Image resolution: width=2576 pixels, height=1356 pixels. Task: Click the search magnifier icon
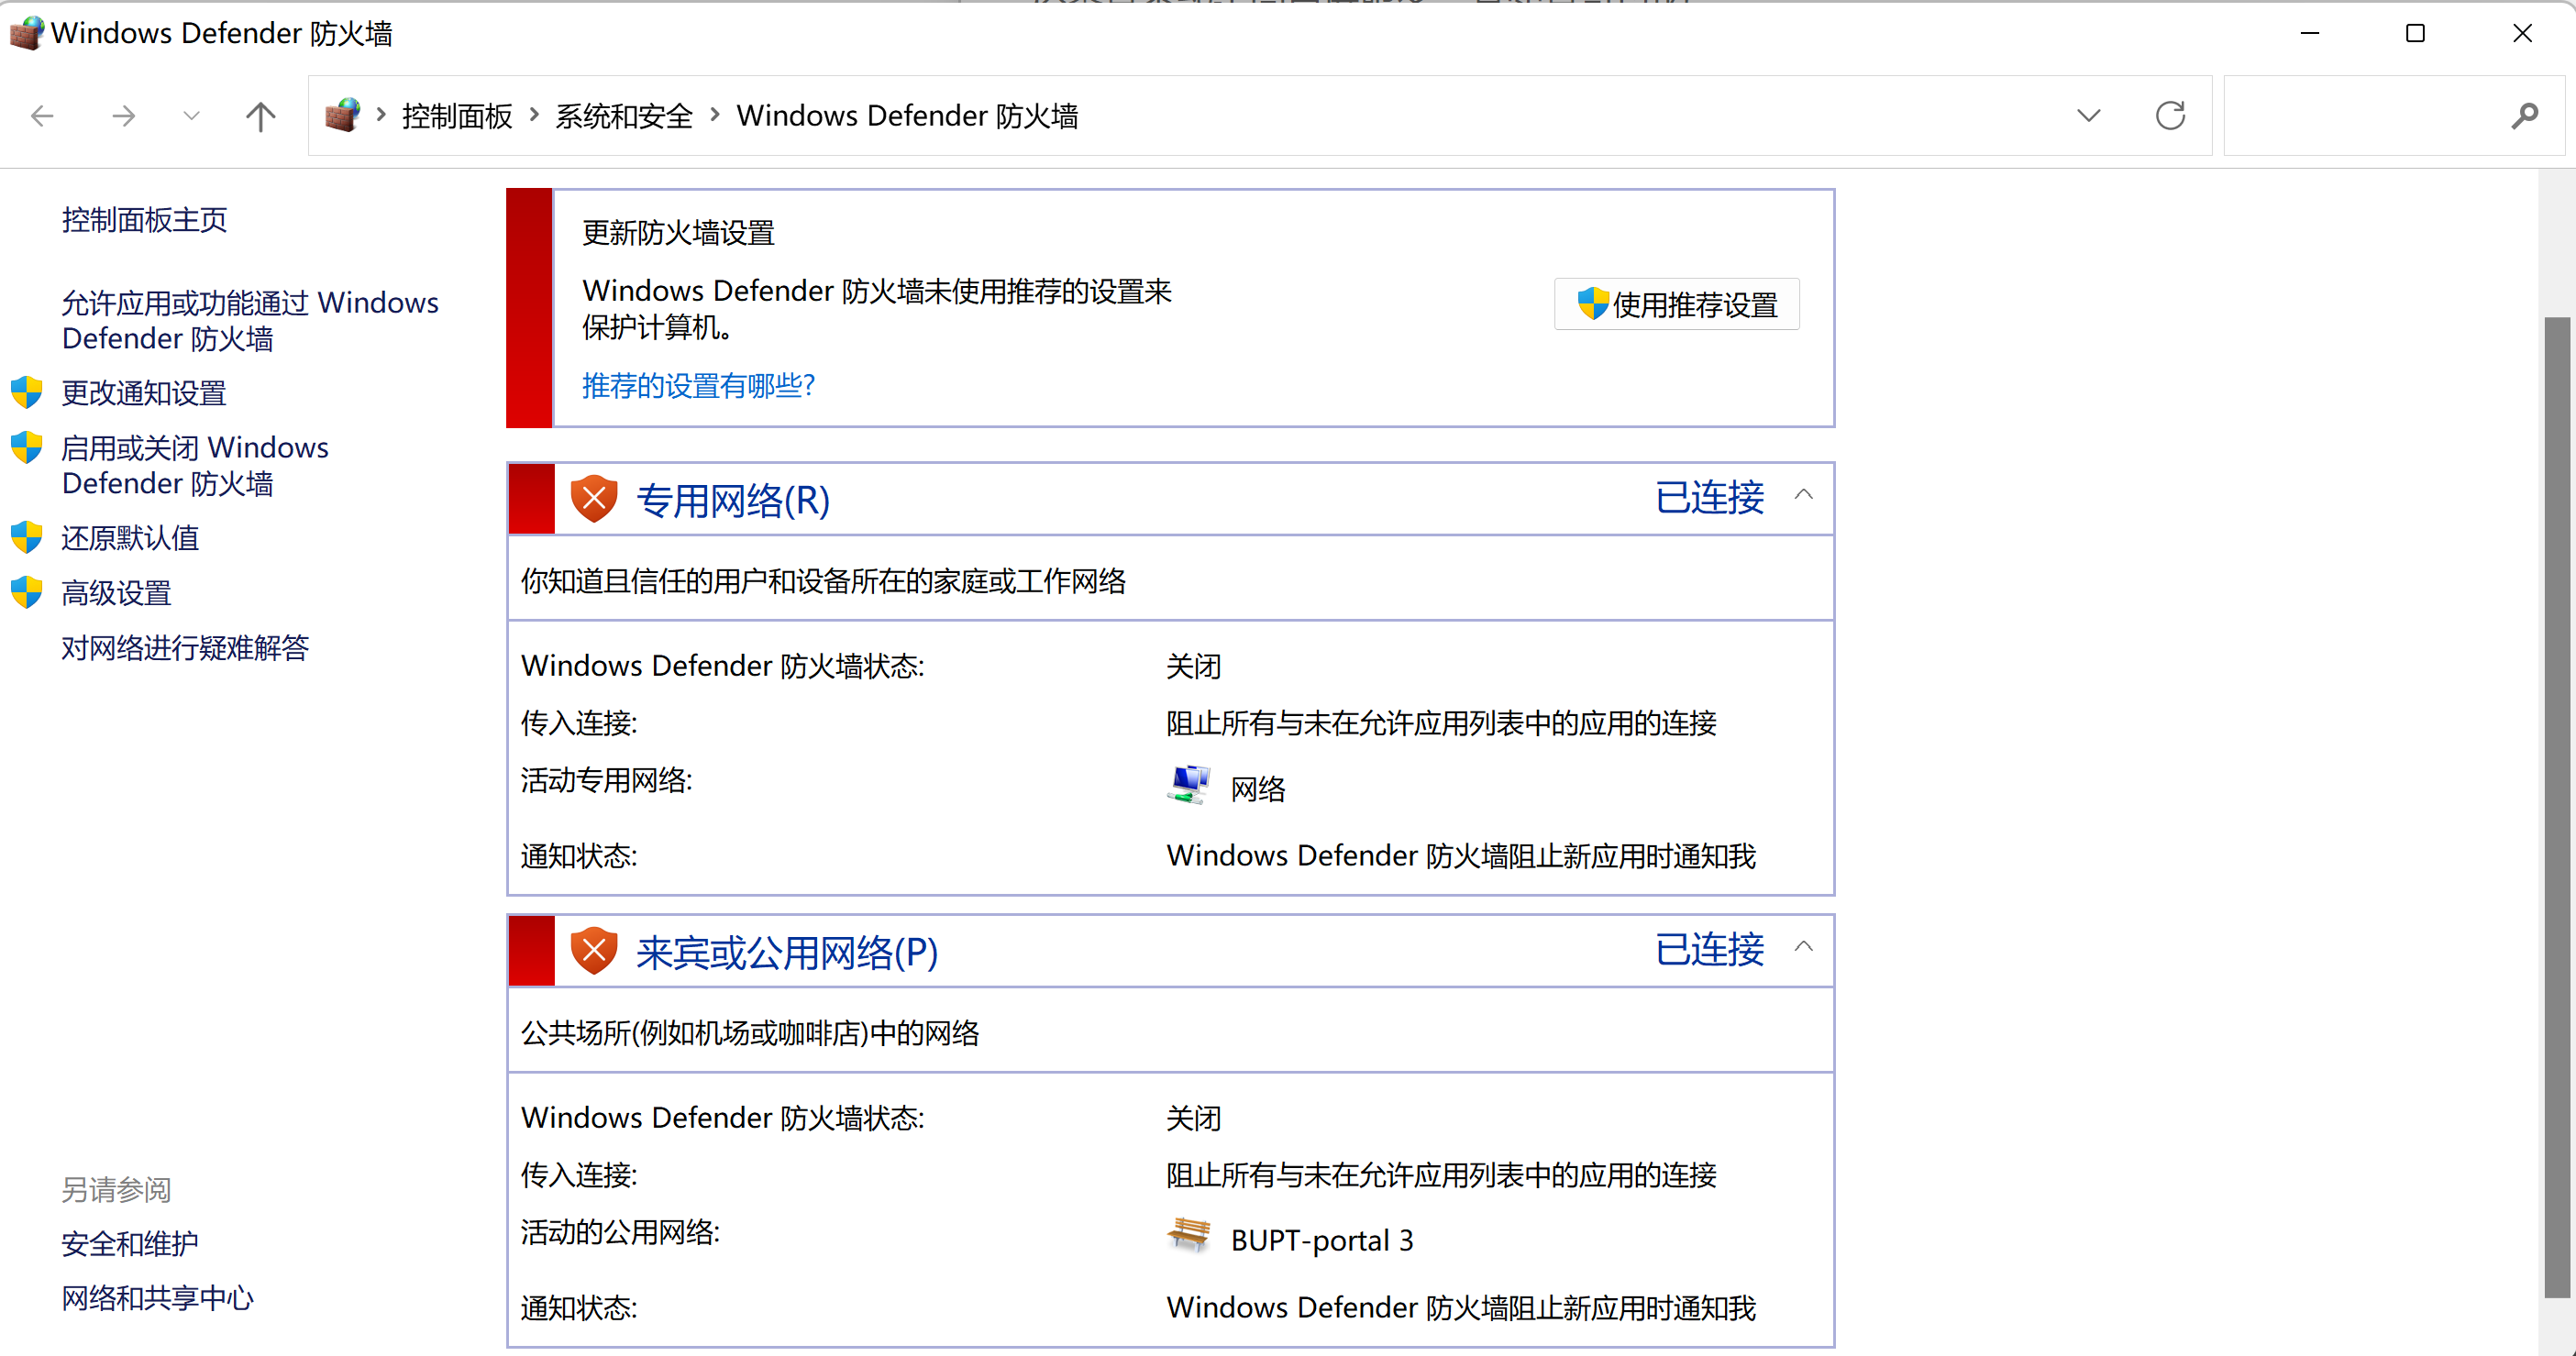2523,116
